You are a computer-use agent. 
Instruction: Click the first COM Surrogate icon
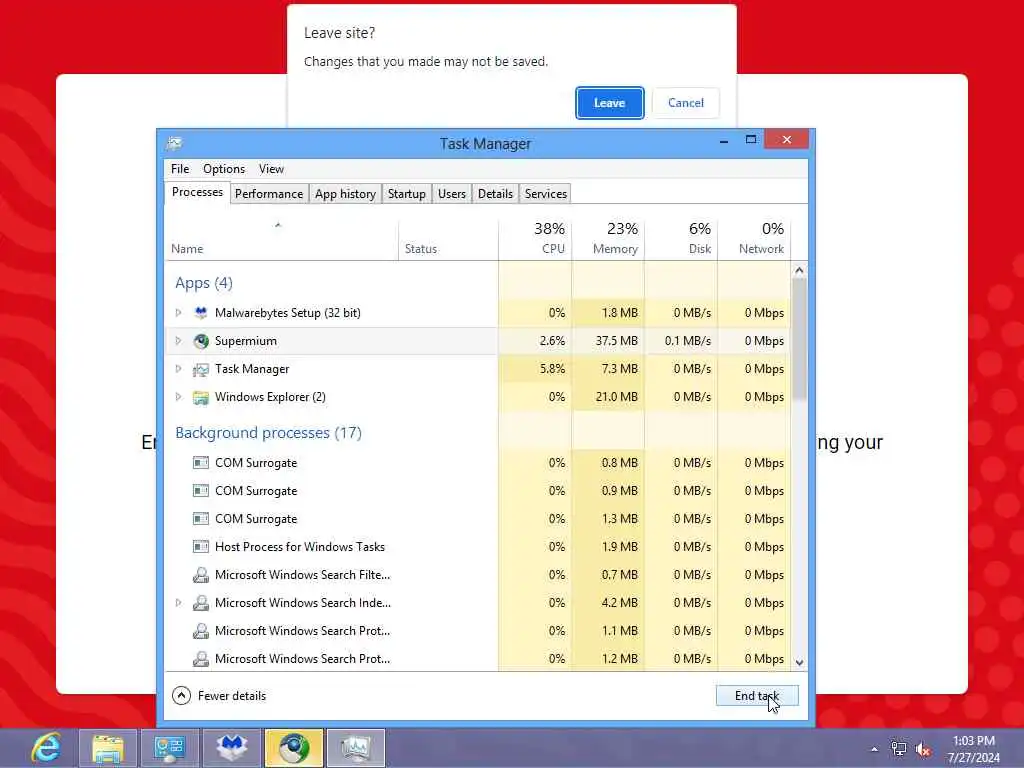[x=201, y=463]
